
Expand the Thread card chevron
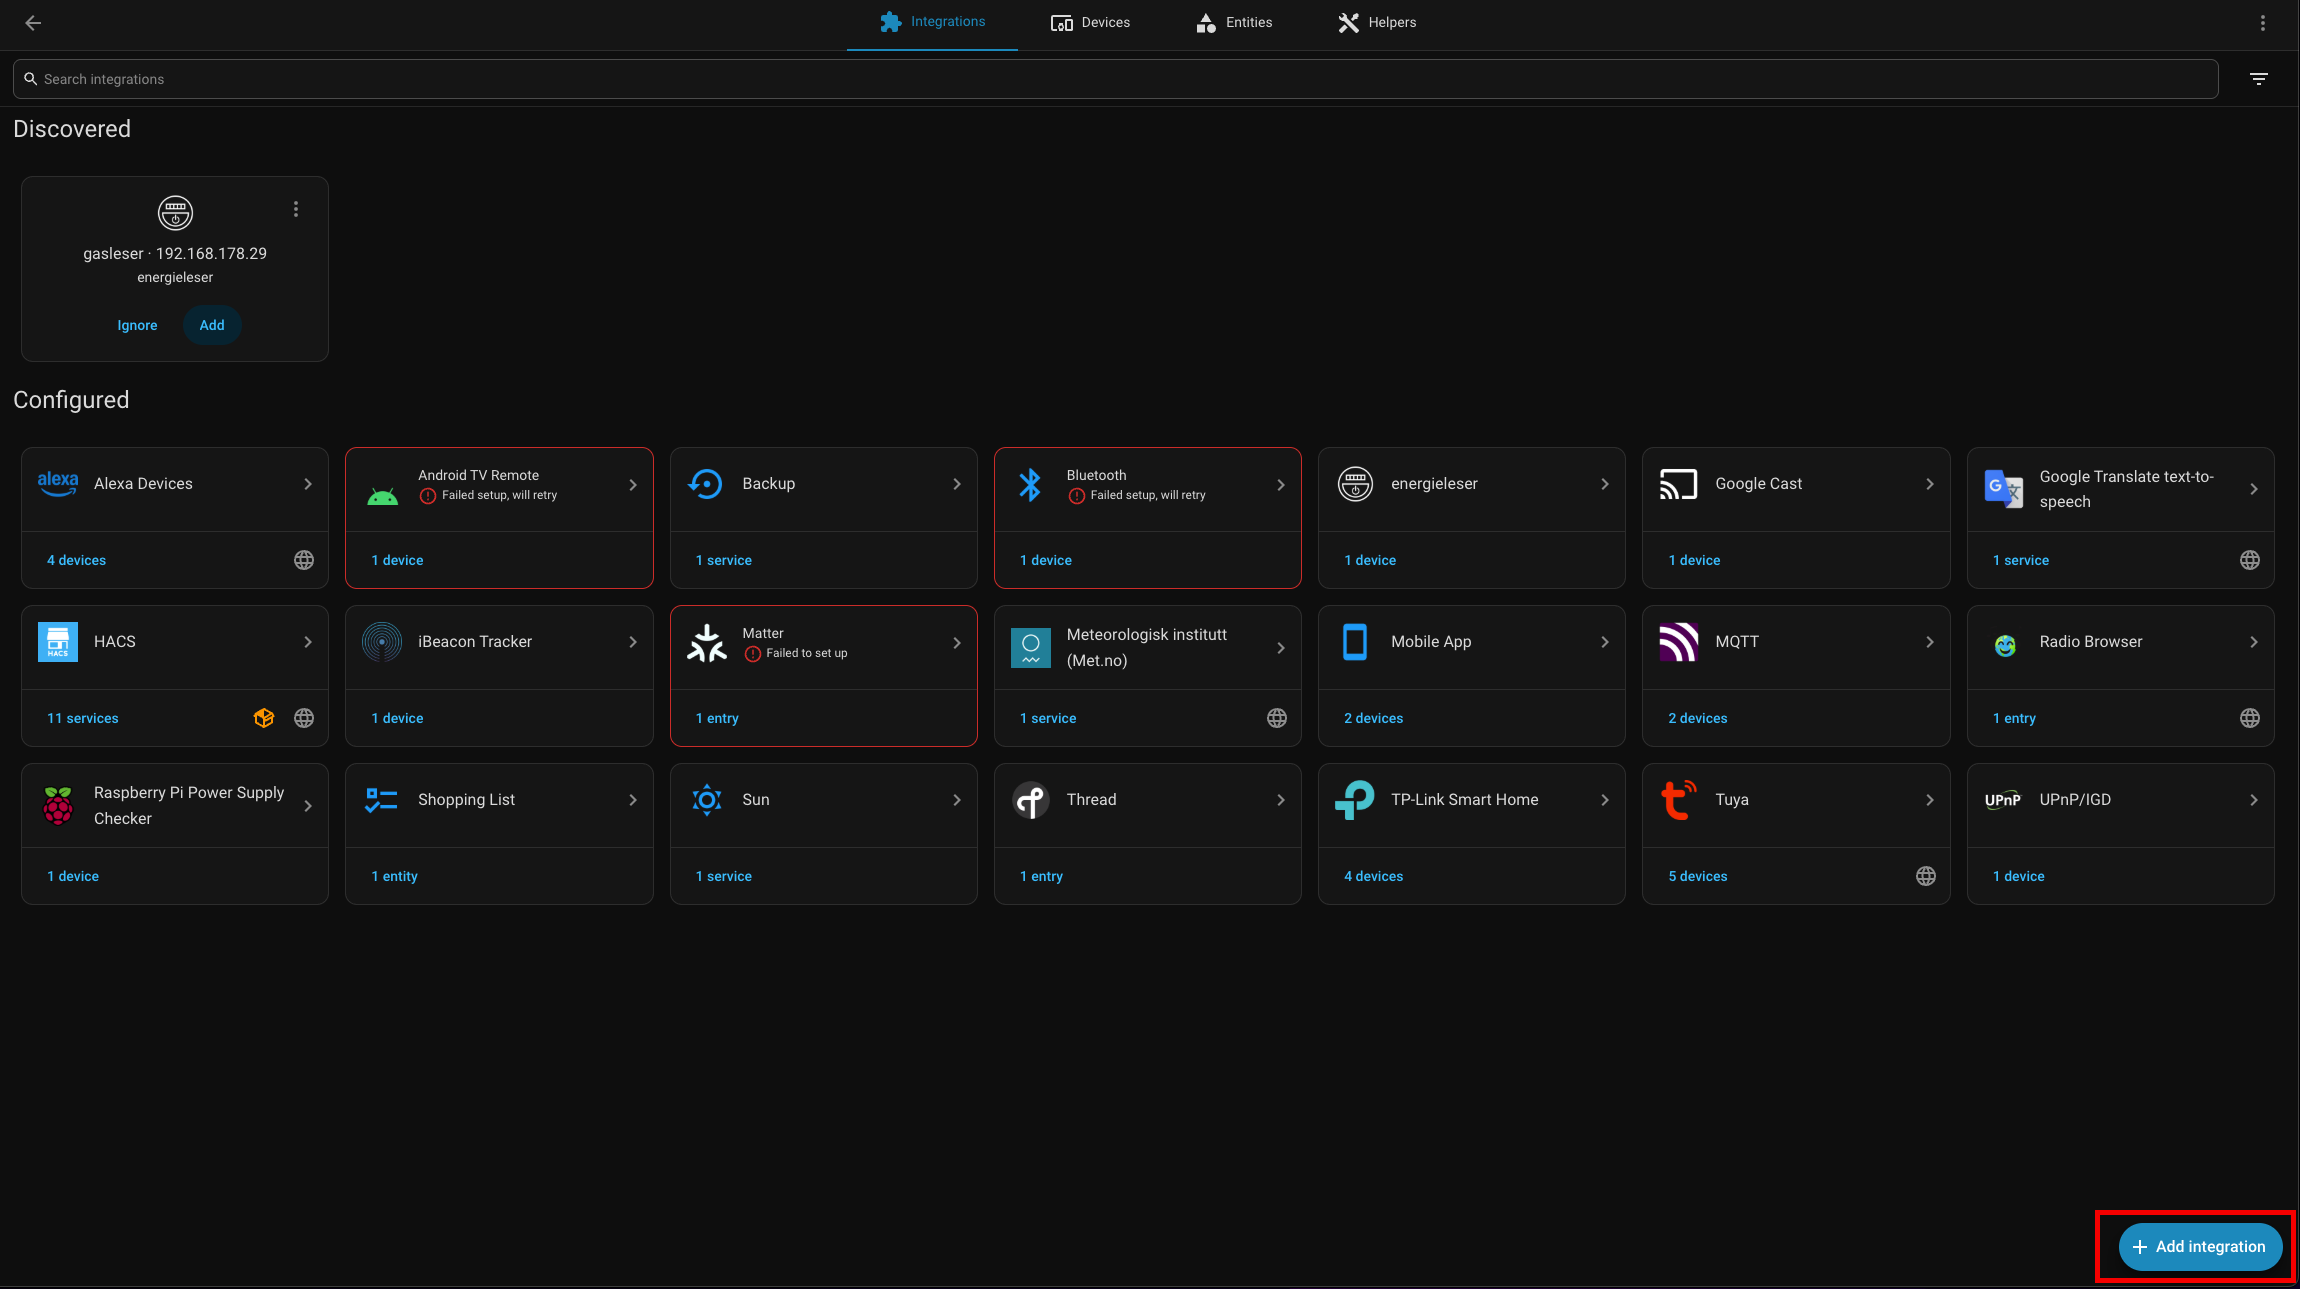[1281, 800]
